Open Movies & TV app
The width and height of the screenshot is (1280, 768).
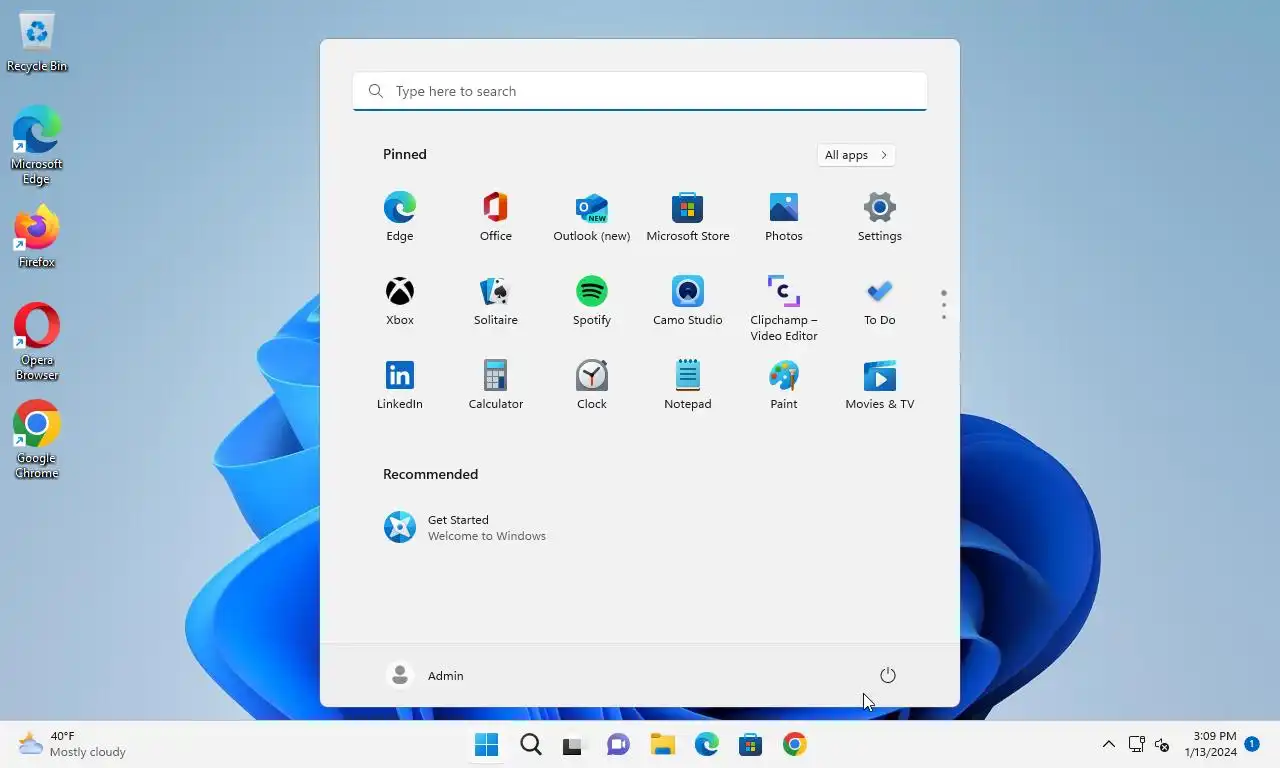pos(880,385)
